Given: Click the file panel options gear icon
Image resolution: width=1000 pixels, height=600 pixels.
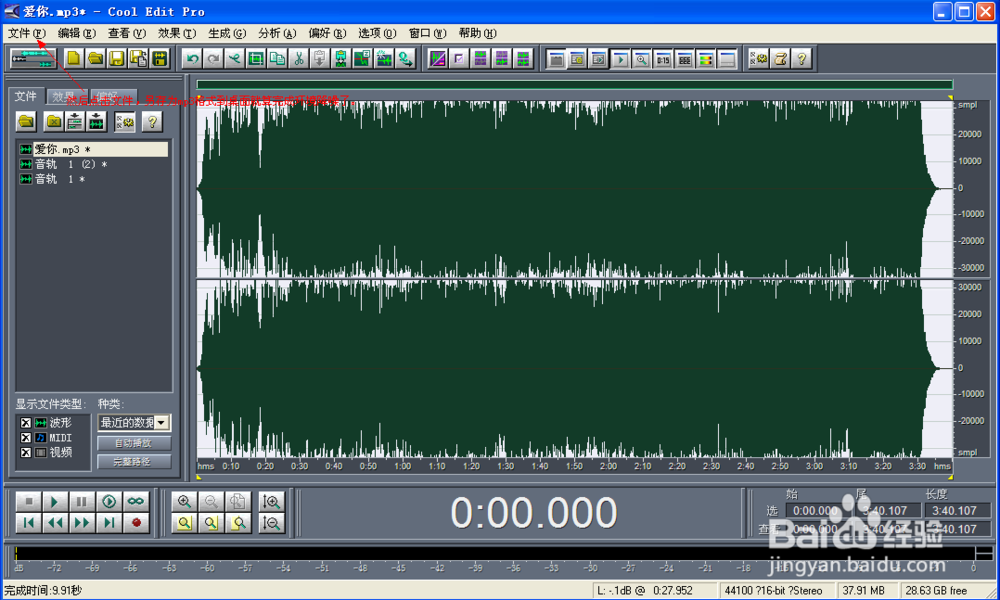Looking at the screenshot, I should click(125, 121).
